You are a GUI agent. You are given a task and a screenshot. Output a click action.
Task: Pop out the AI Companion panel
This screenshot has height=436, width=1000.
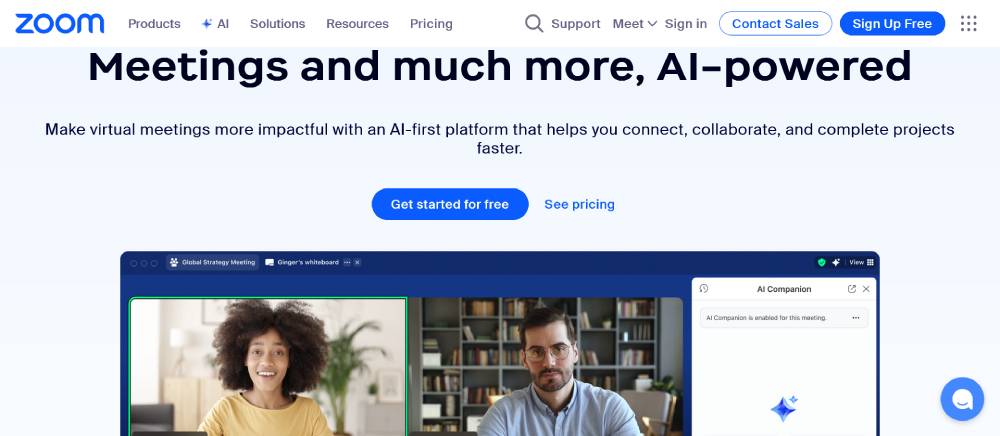tap(851, 289)
